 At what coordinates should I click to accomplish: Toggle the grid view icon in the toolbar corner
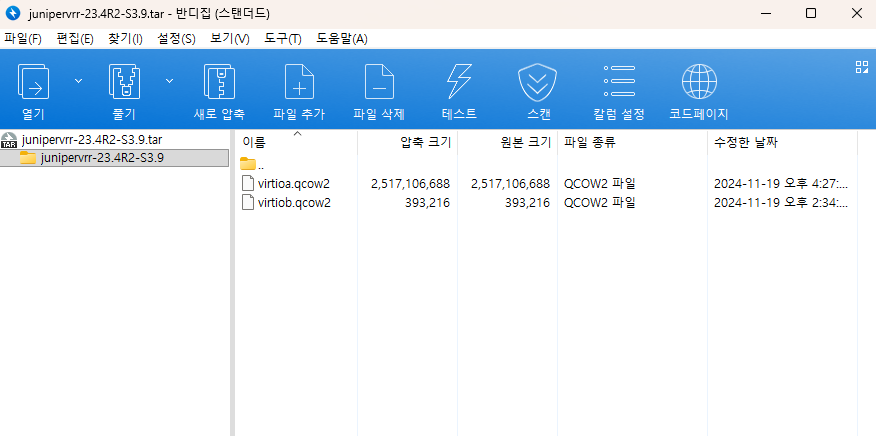(861, 67)
